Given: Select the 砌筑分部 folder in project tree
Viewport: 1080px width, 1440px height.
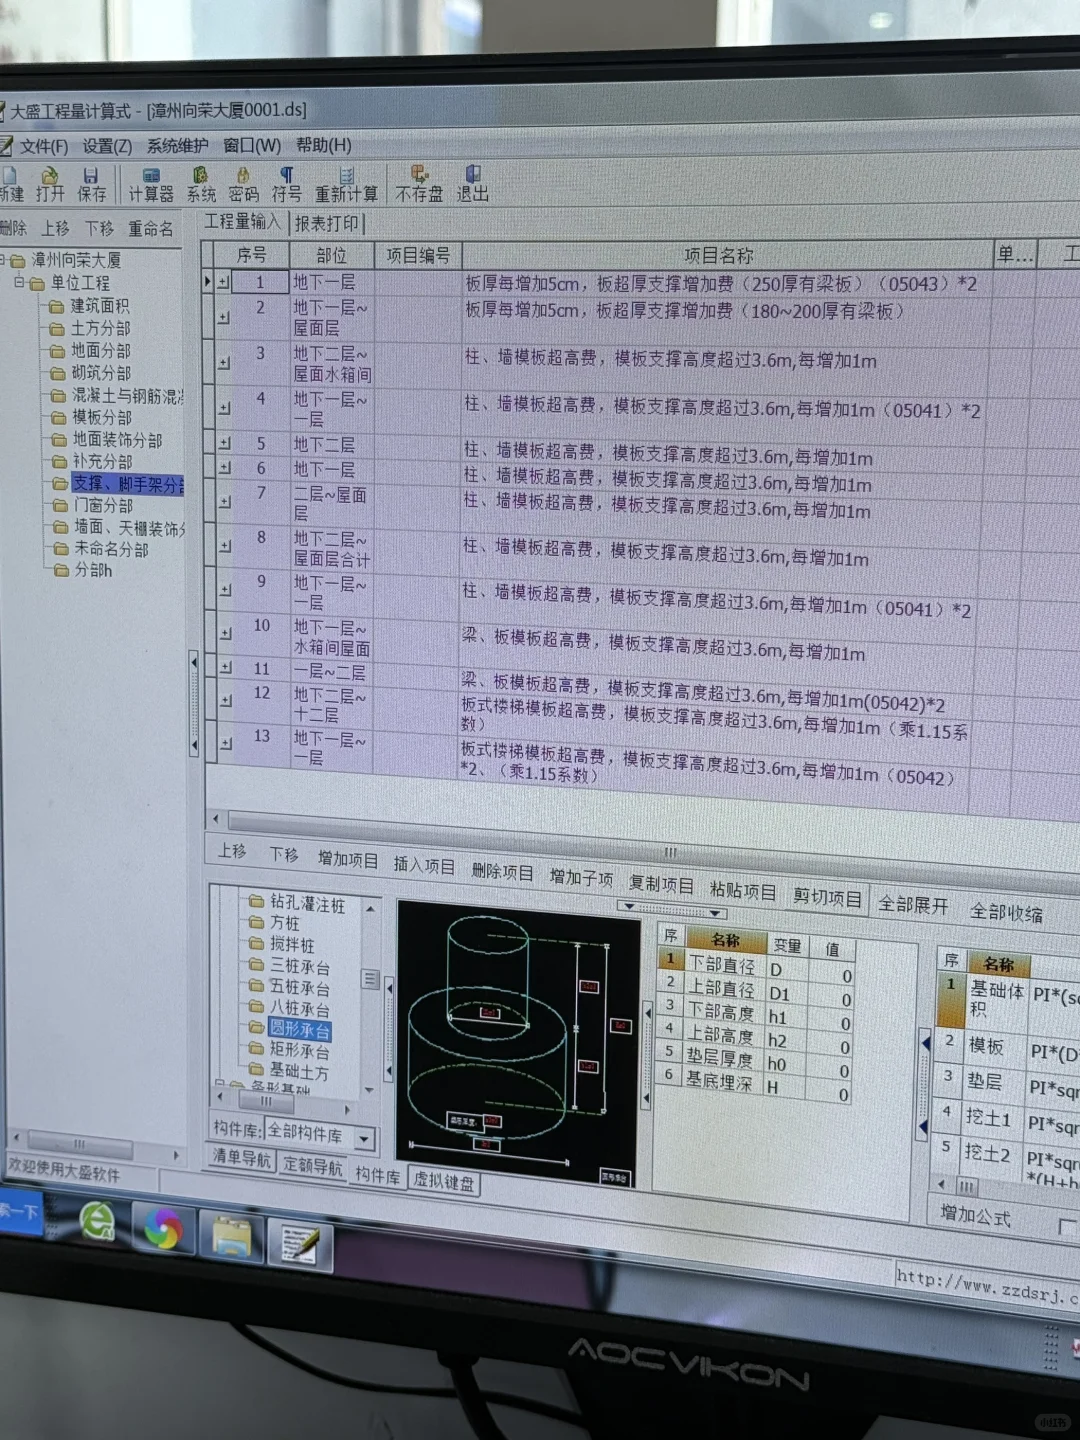Looking at the screenshot, I should coord(91,373).
